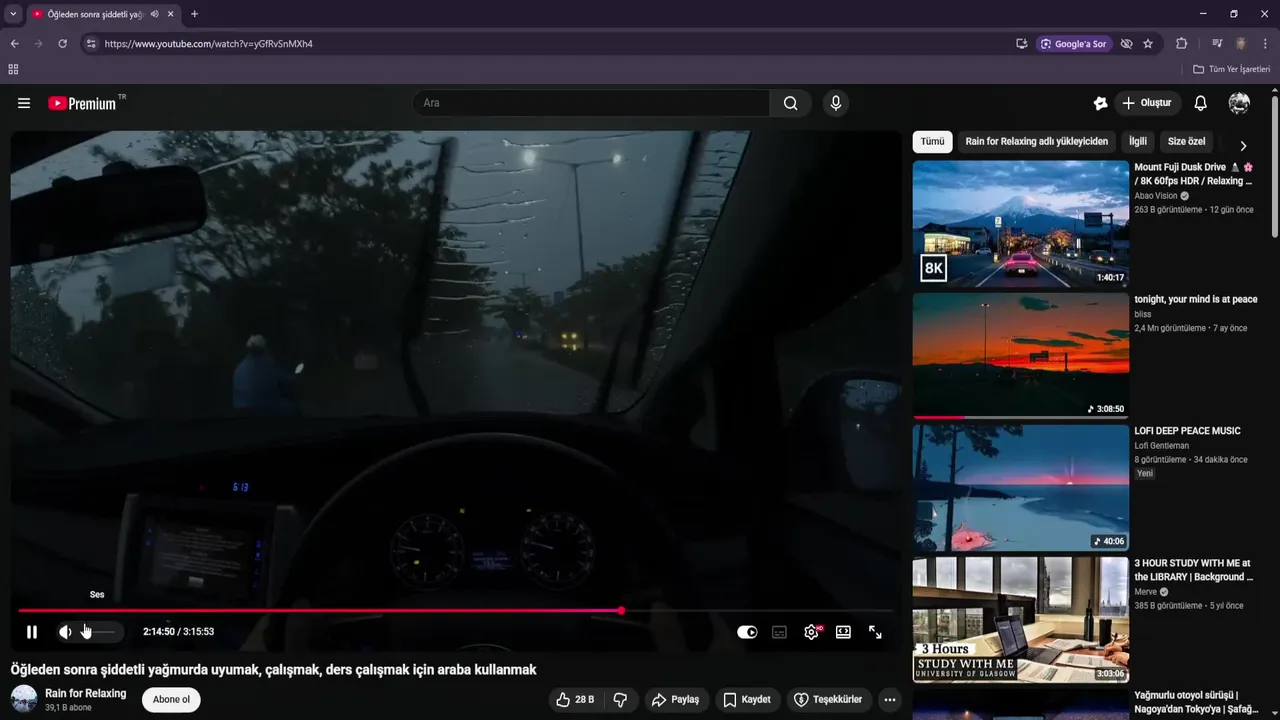
Task: Open media controls icon in toolbar
Action: pos(1217,44)
